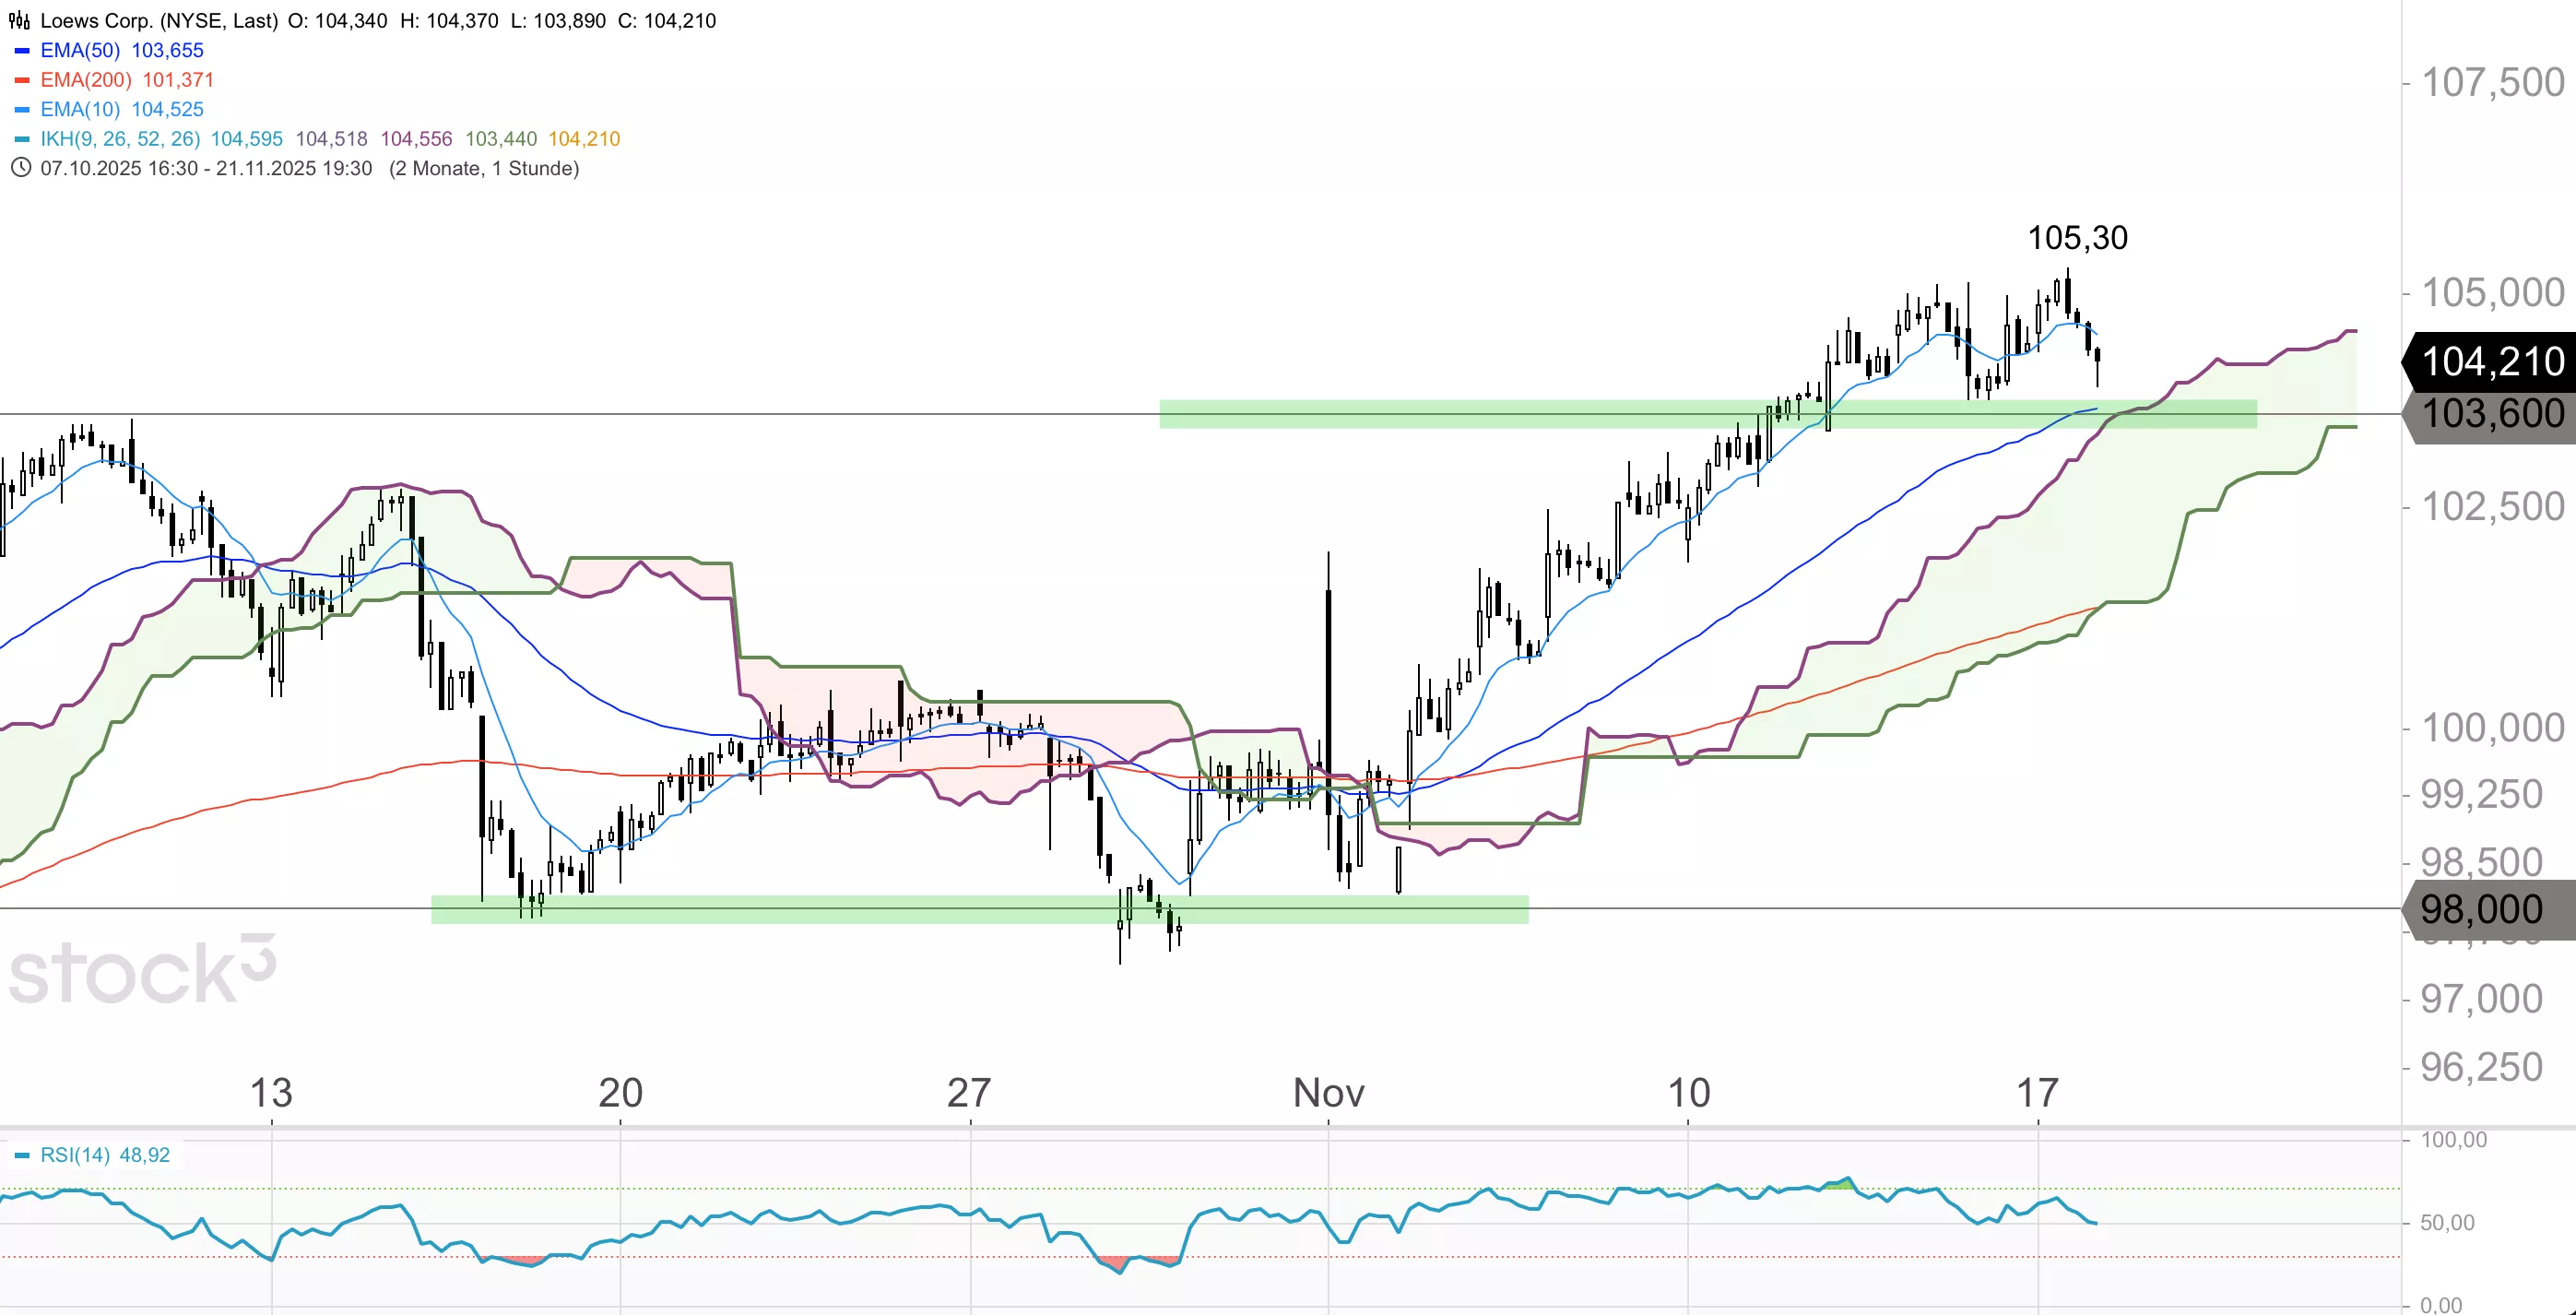Image resolution: width=2576 pixels, height=1315 pixels.
Task: Click the stock3 watermark logo
Action: click(142, 971)
